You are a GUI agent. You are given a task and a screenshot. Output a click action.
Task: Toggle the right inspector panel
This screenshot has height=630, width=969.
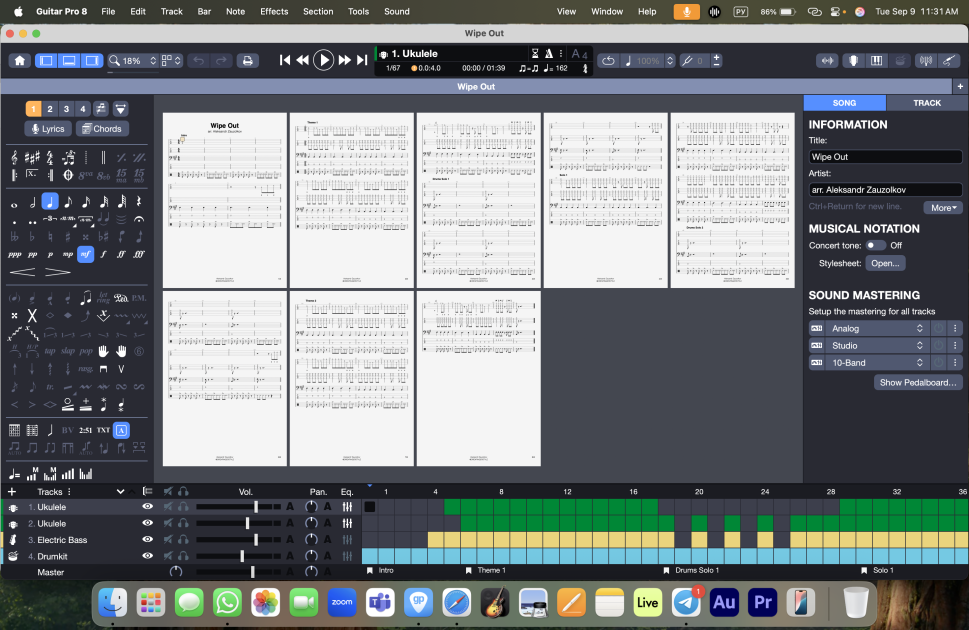(92, 61)
